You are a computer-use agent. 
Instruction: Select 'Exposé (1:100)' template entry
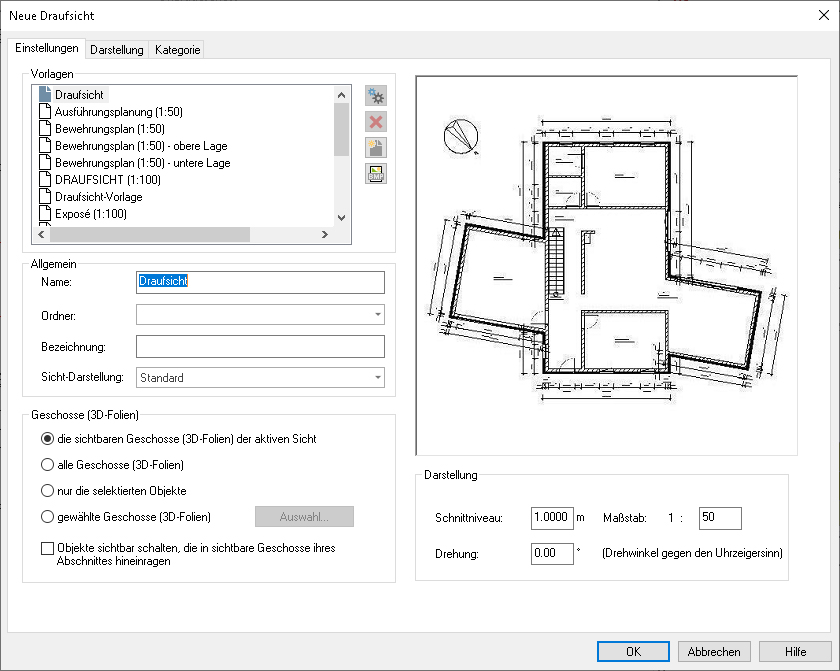91,214
